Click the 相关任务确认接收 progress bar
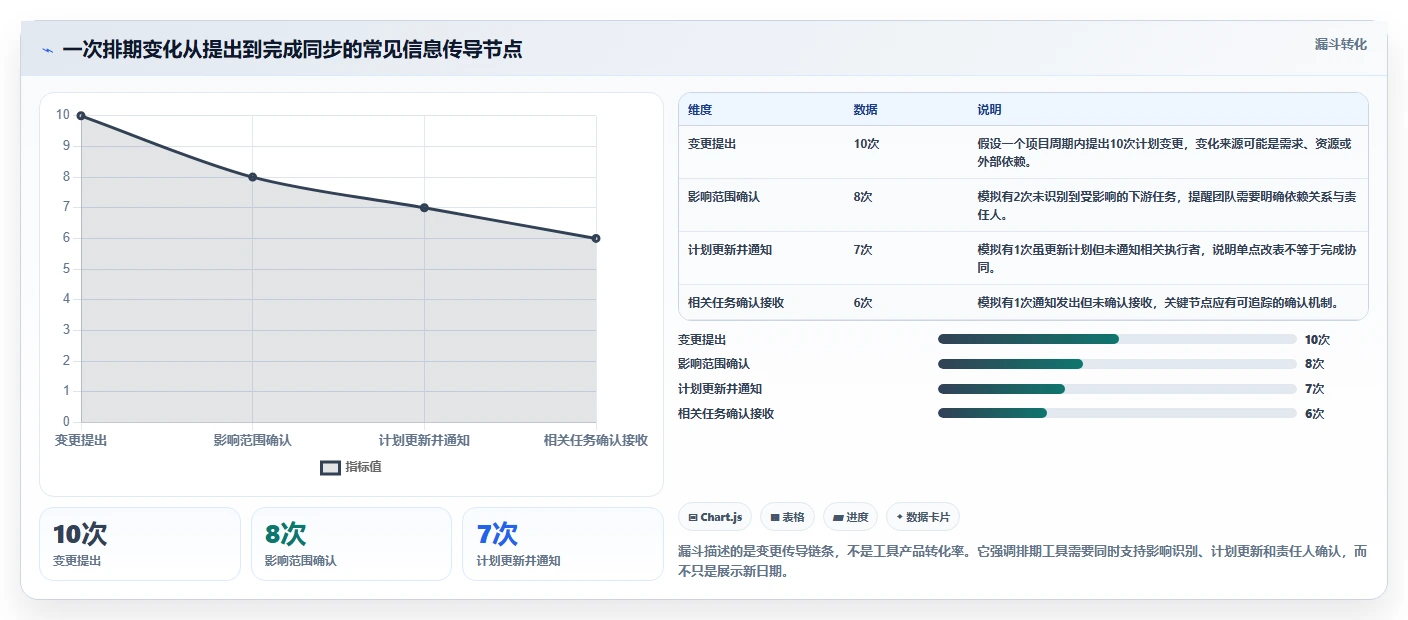The image size is (1408, 620). pos(1117,413)
